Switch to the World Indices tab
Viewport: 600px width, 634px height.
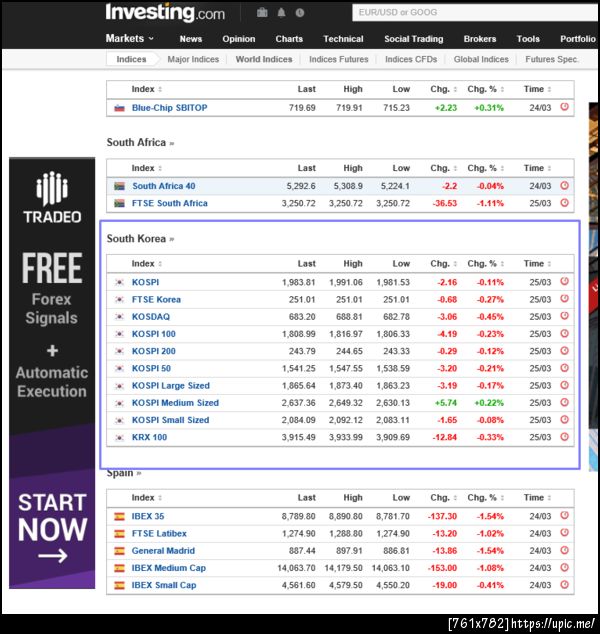coord(264,59)
